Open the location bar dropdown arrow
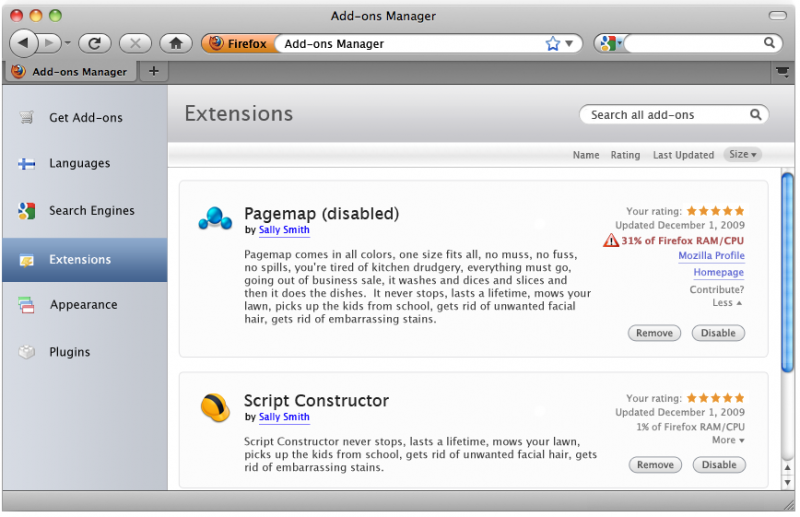Viewport: 800px width, 517px height. 569,43
